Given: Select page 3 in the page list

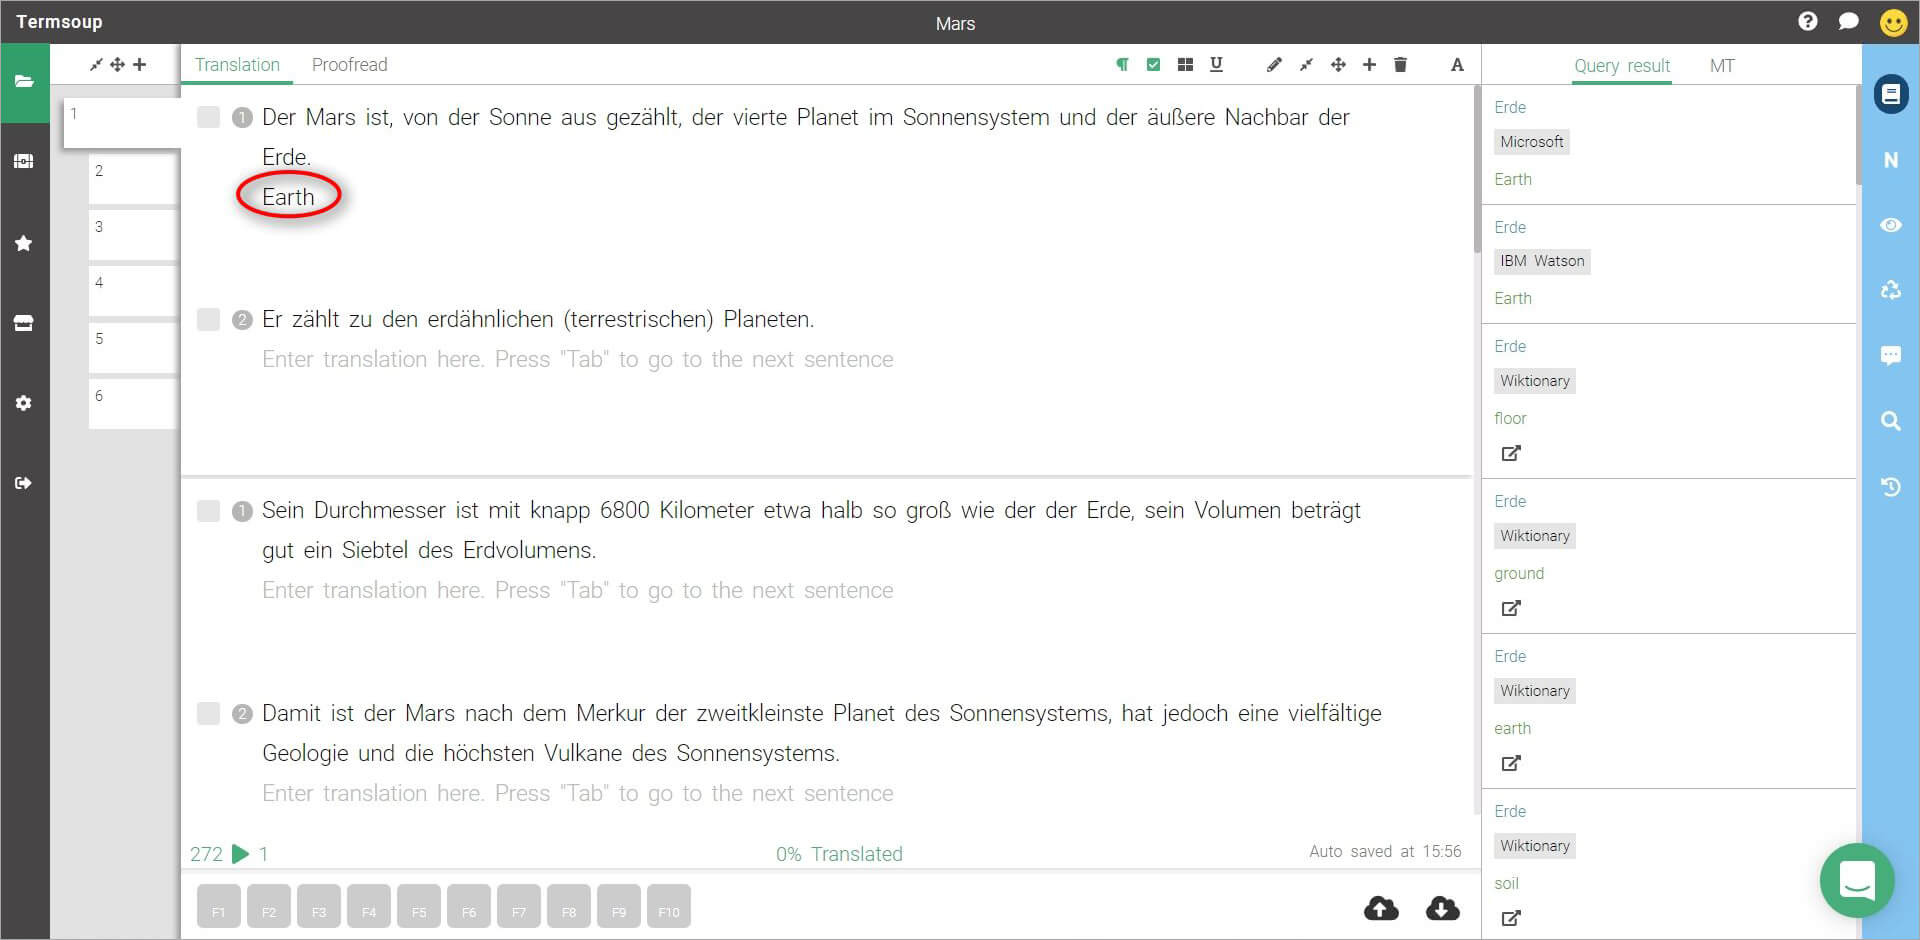Looking at the screenshot, I should pyautogui.click(x=133, y=235).
